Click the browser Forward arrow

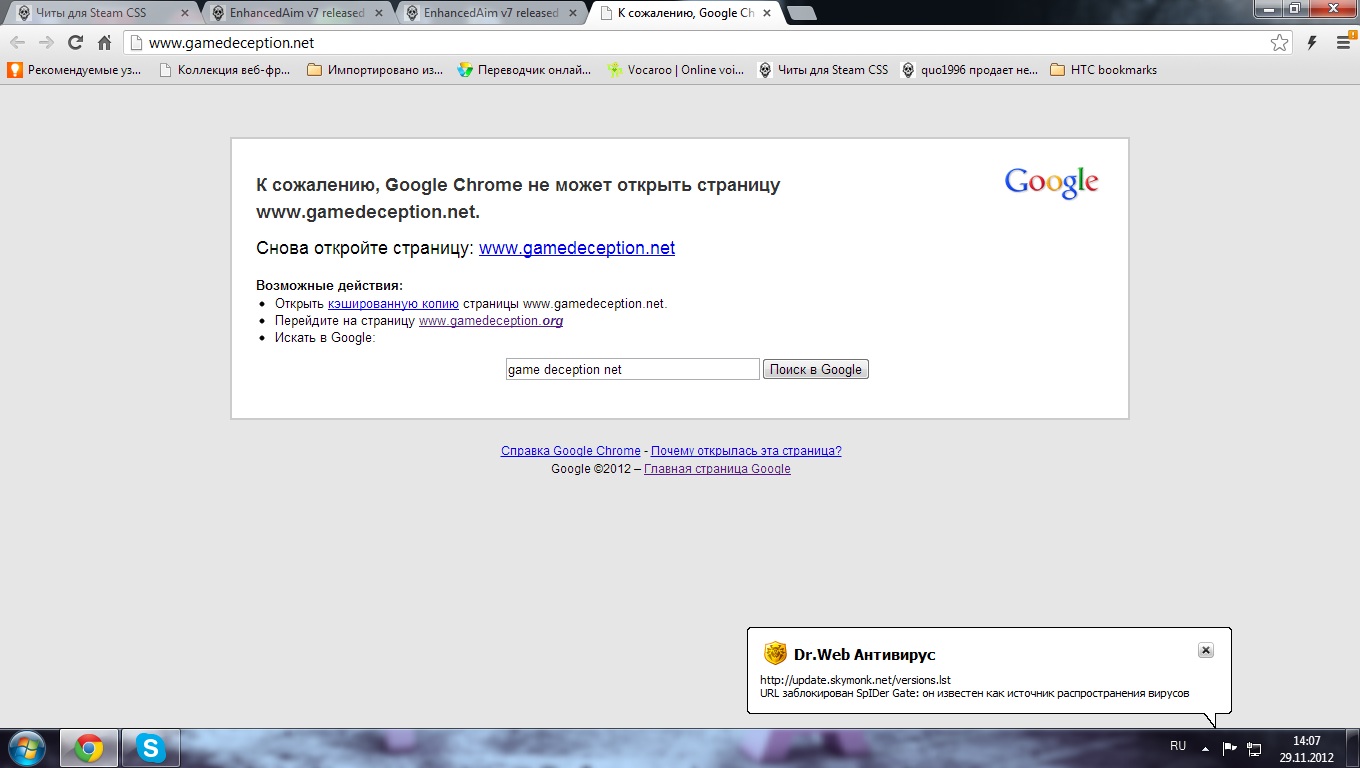coord(46,43)
